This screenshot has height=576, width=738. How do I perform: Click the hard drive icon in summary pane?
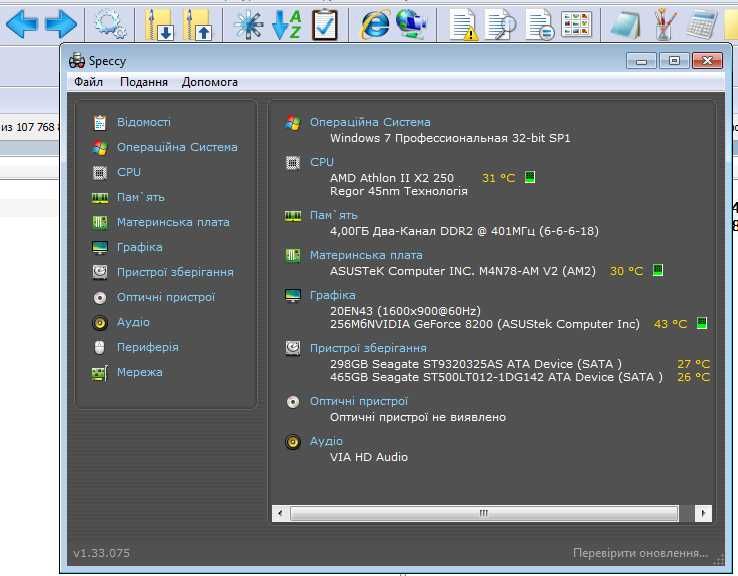[293, 348]
